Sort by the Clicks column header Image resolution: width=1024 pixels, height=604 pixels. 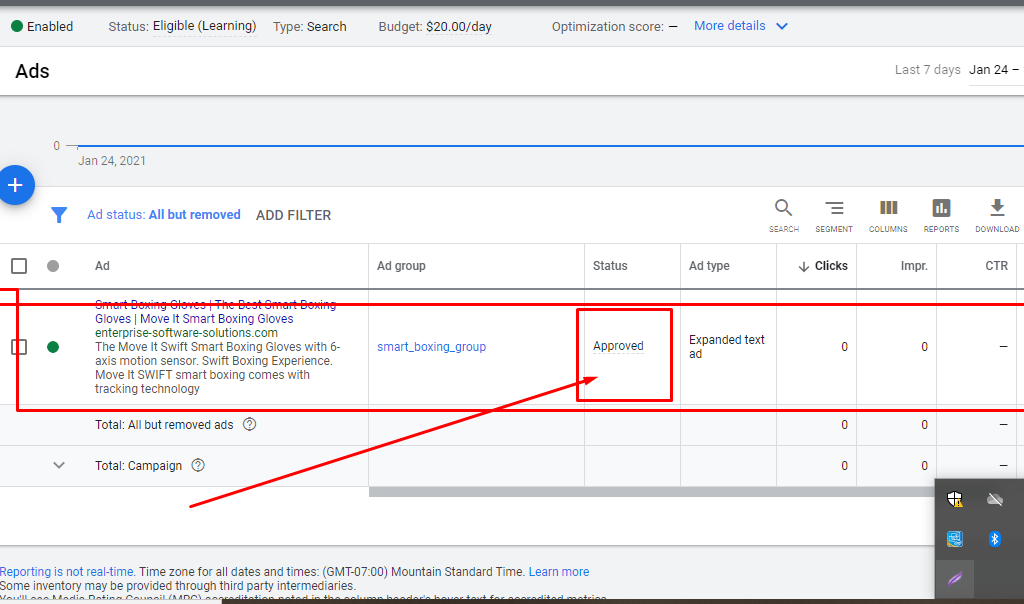(x=823, y=266)
